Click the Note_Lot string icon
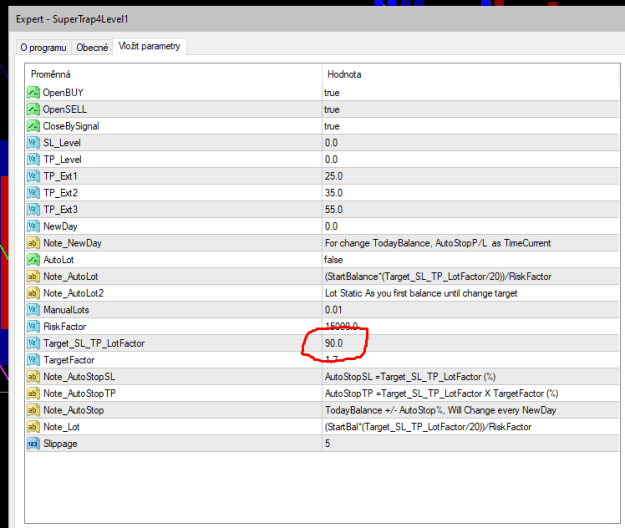Screen dimensions: 625x528 [x=33, y=427]
